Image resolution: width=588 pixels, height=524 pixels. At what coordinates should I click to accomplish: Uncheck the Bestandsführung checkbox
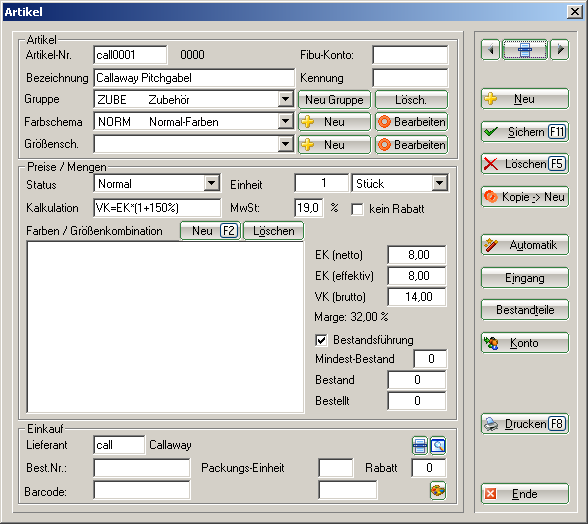tap(321, 340)
